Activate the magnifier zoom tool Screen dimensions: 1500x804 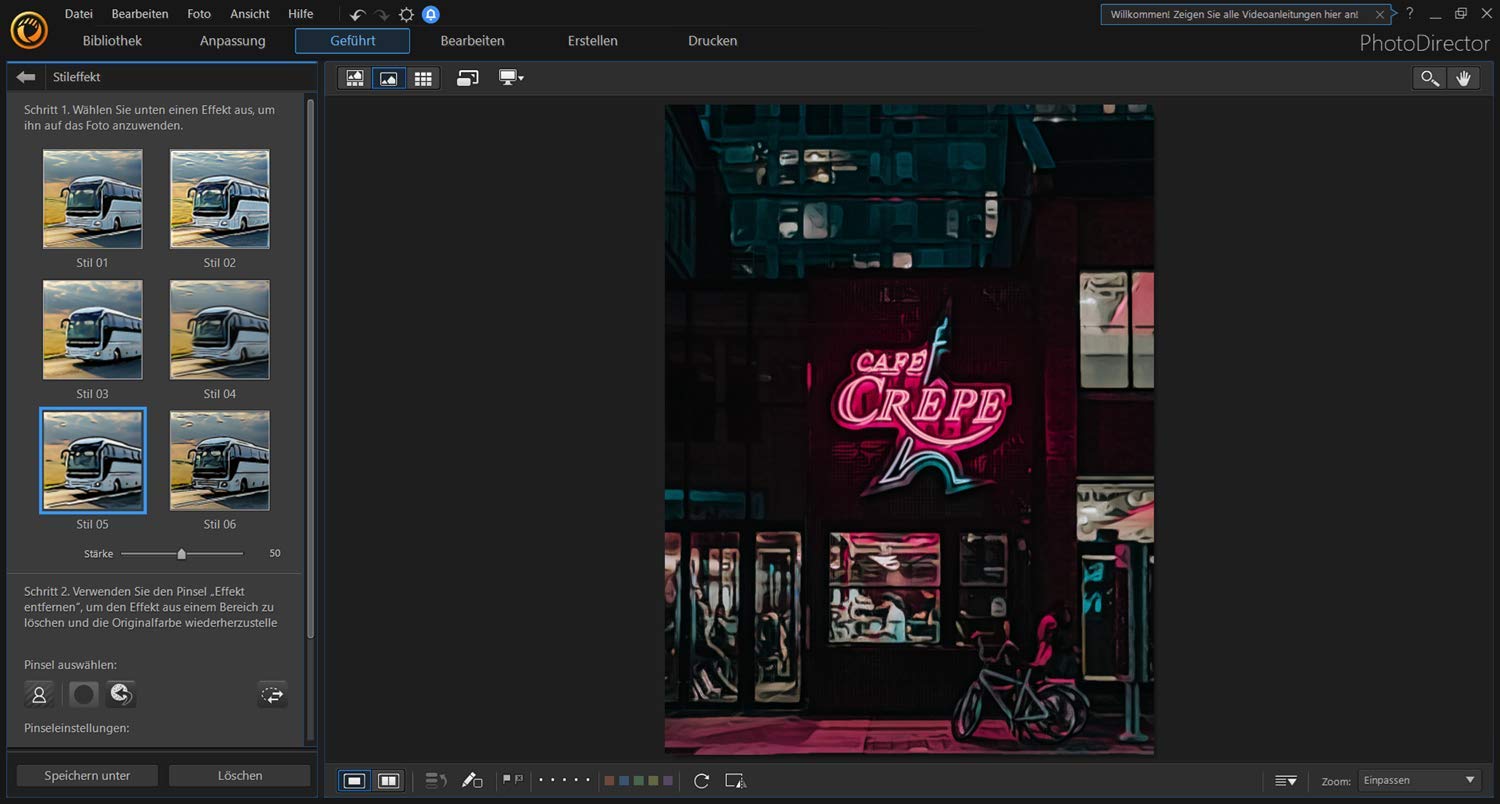point(1430,78)
